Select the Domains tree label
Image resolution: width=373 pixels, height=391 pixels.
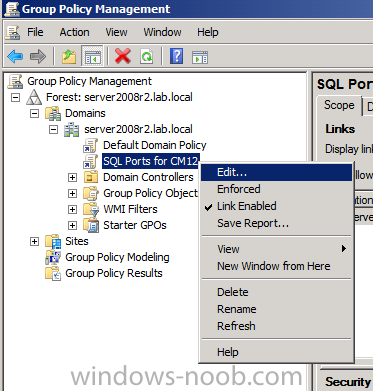(85, 113)
